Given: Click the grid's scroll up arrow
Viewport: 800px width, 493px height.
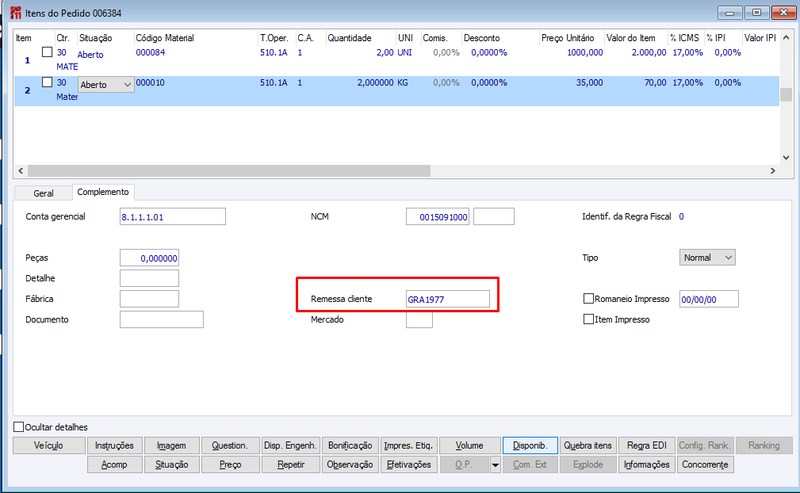Looking at the screenshot, I should tap(786, 37).
